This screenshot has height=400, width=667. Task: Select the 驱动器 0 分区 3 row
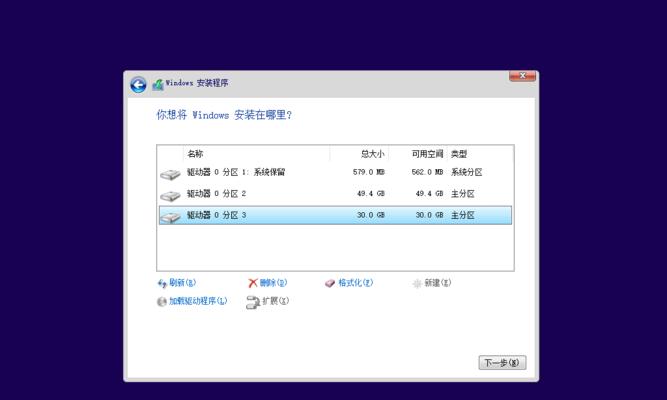point(335,215)
